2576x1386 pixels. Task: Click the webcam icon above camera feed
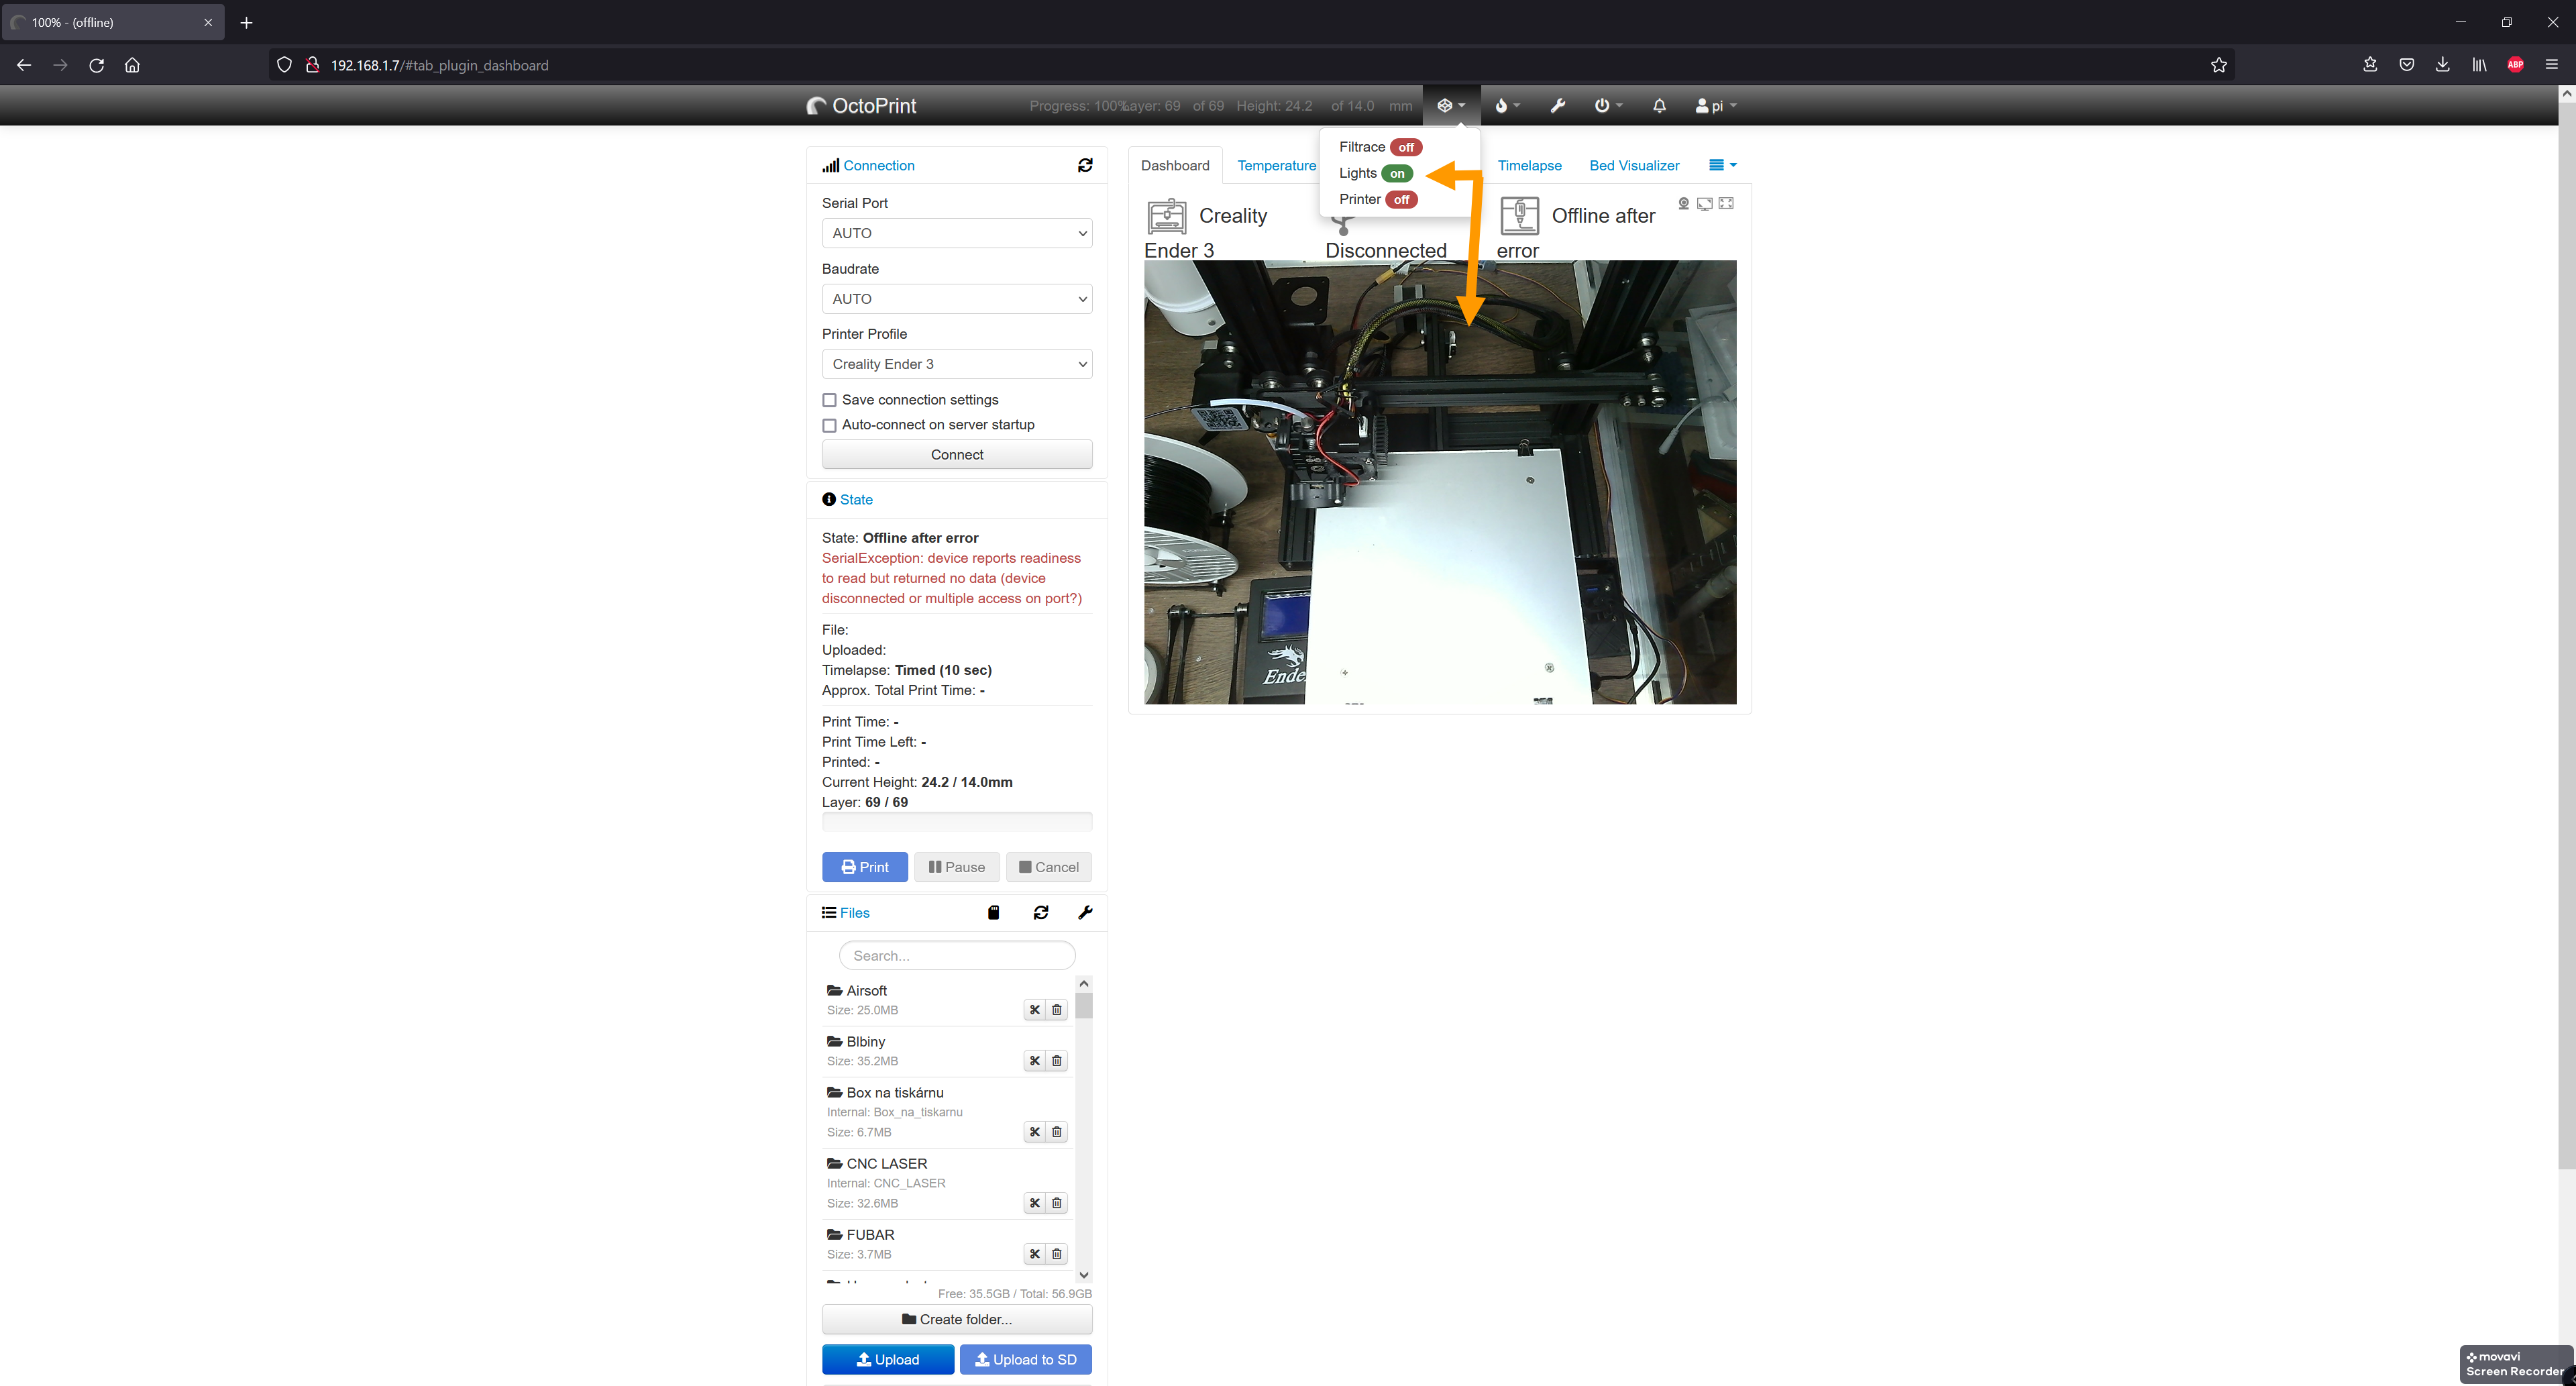1684,203
